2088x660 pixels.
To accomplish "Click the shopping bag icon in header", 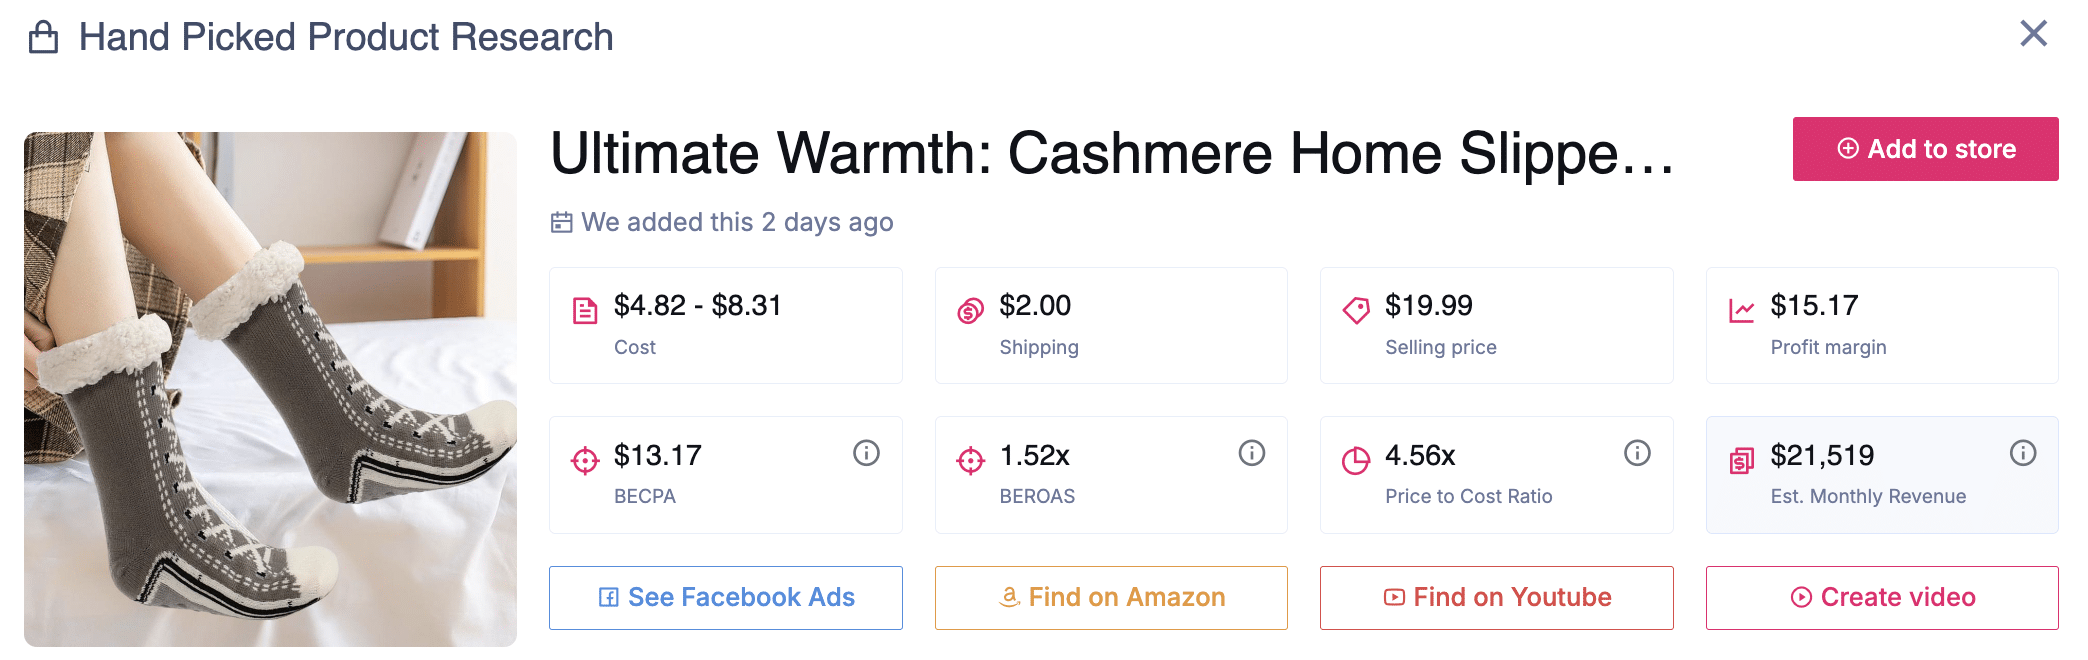I will point(43,38).
